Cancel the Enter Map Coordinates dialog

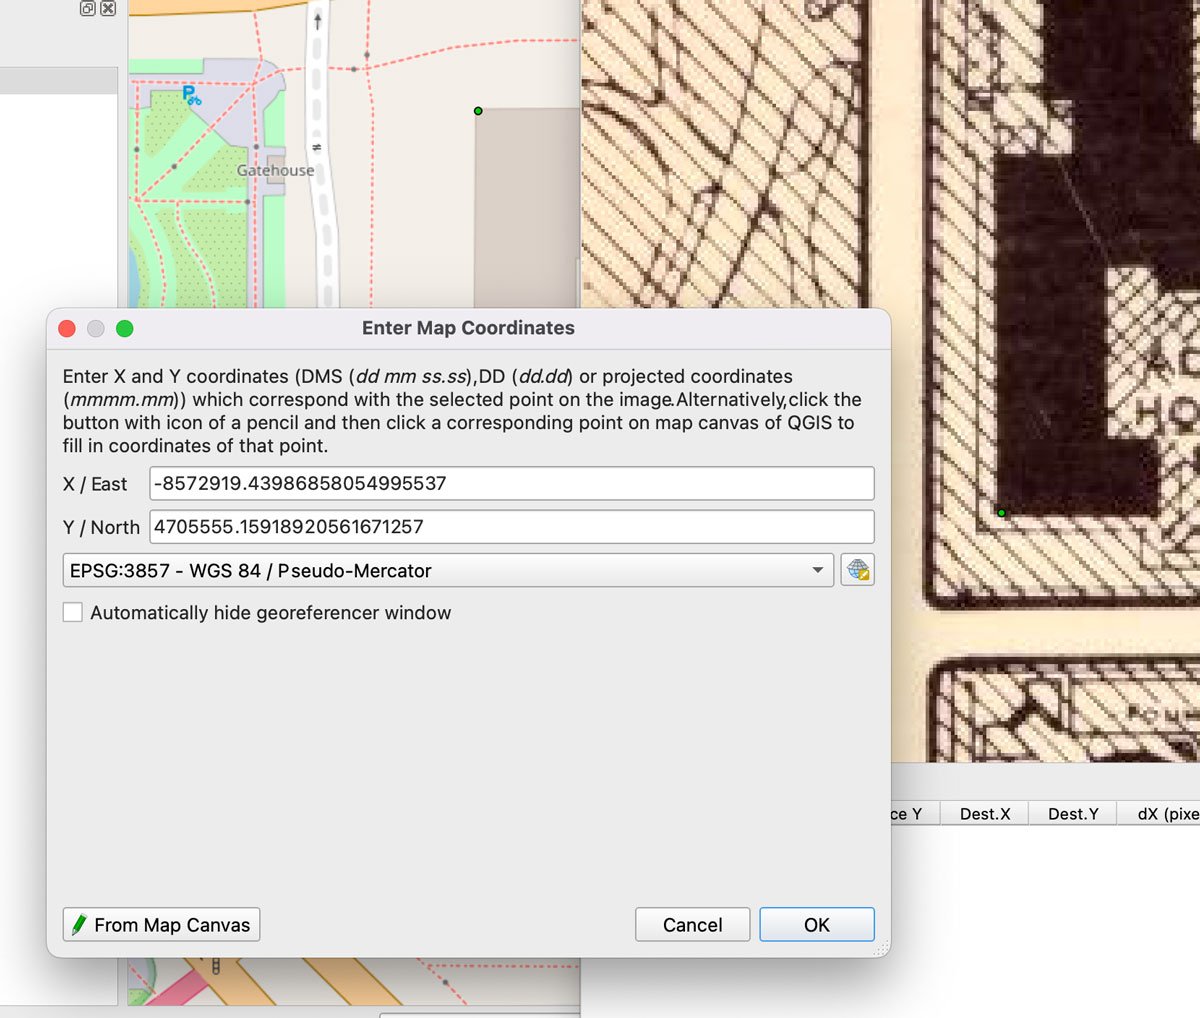point(692,925)
